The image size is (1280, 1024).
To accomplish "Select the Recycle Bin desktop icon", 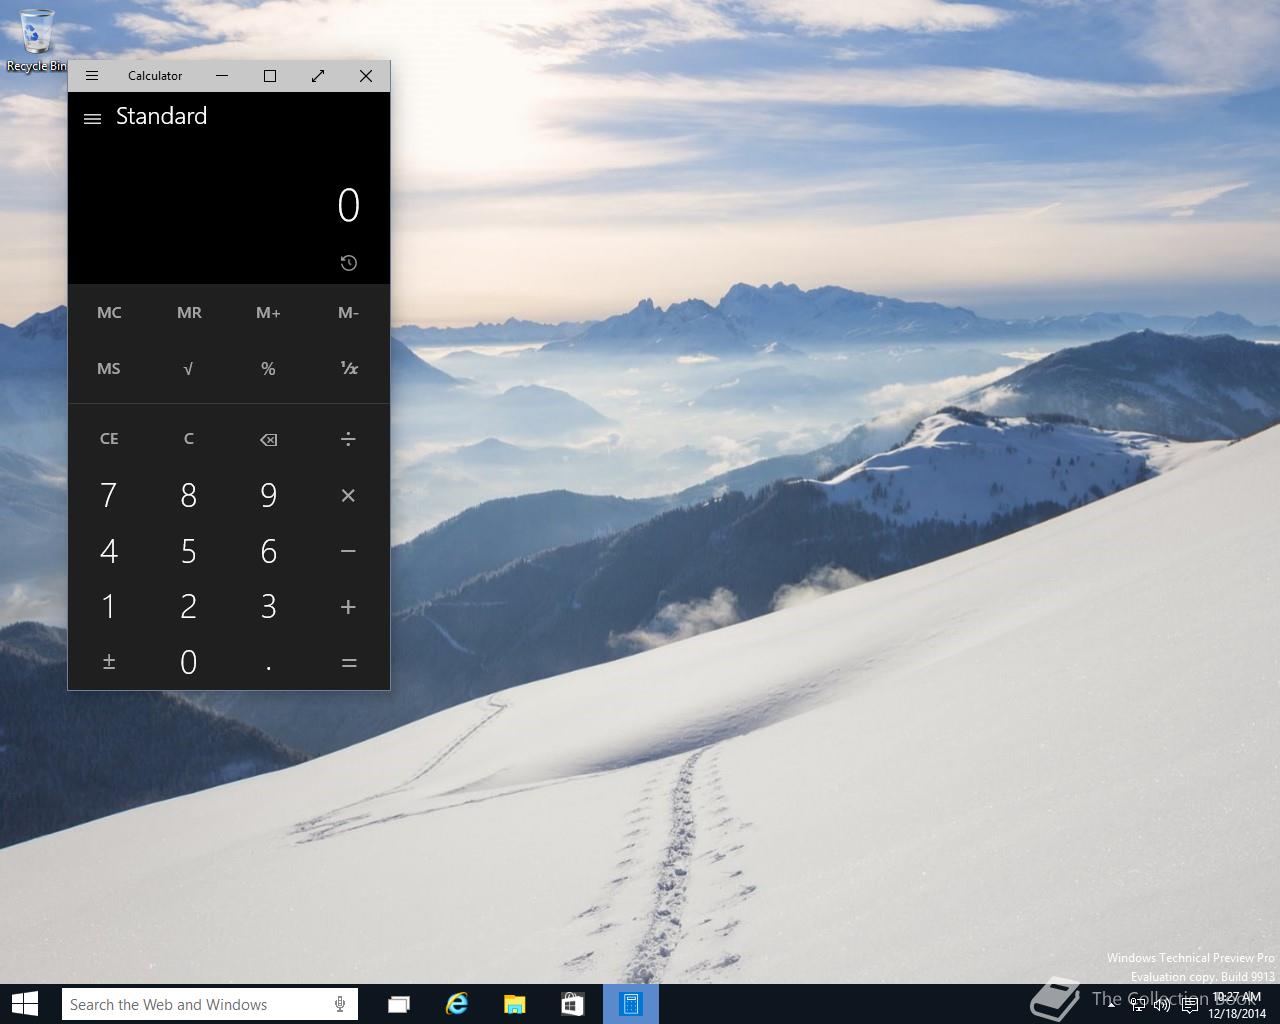I will (37, 41).
